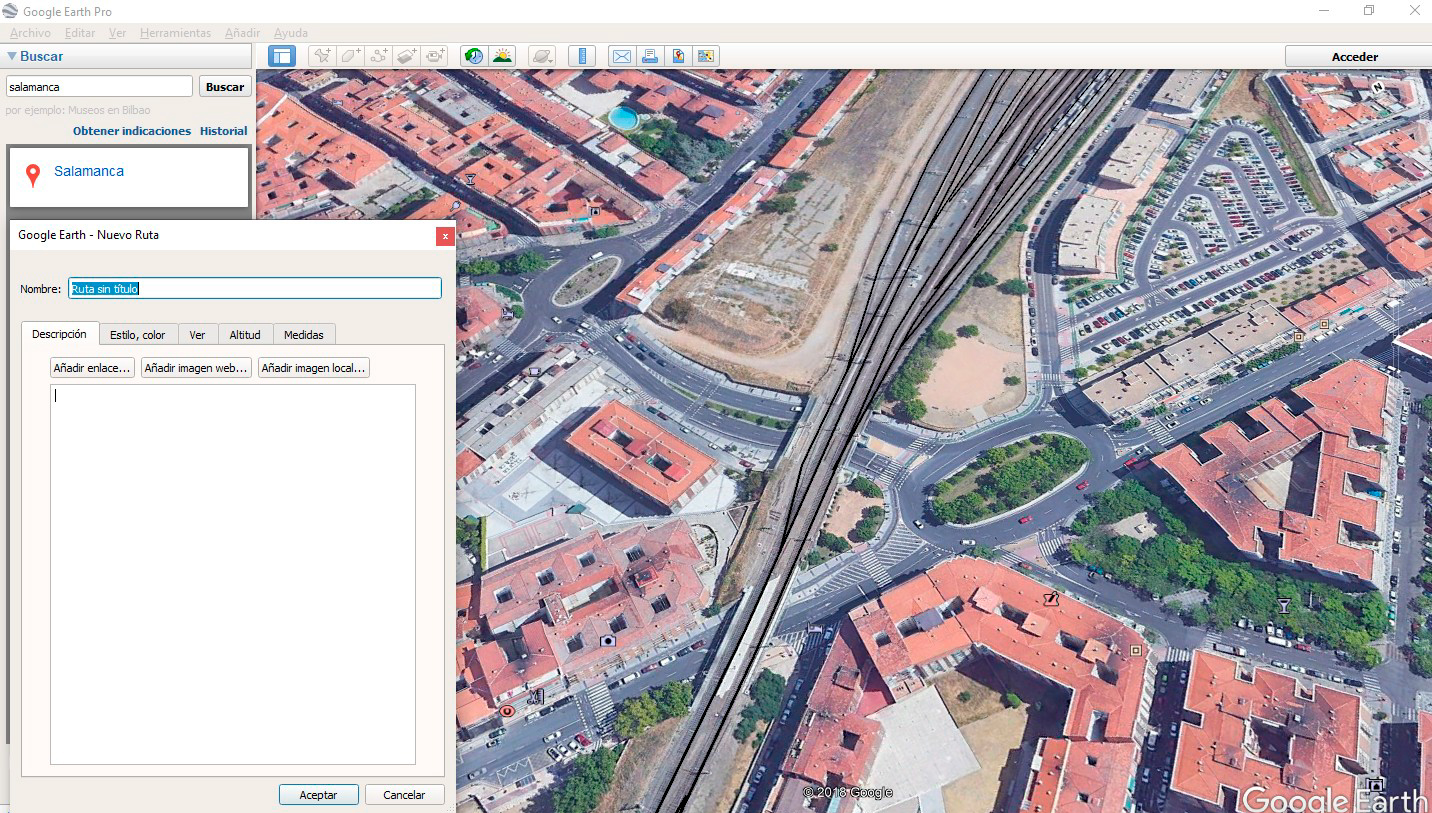The height and width of the screenshot is (813, 1432).
Task: Click the Aceptar button
Action: pyautogui.click(x=318, y=795)
